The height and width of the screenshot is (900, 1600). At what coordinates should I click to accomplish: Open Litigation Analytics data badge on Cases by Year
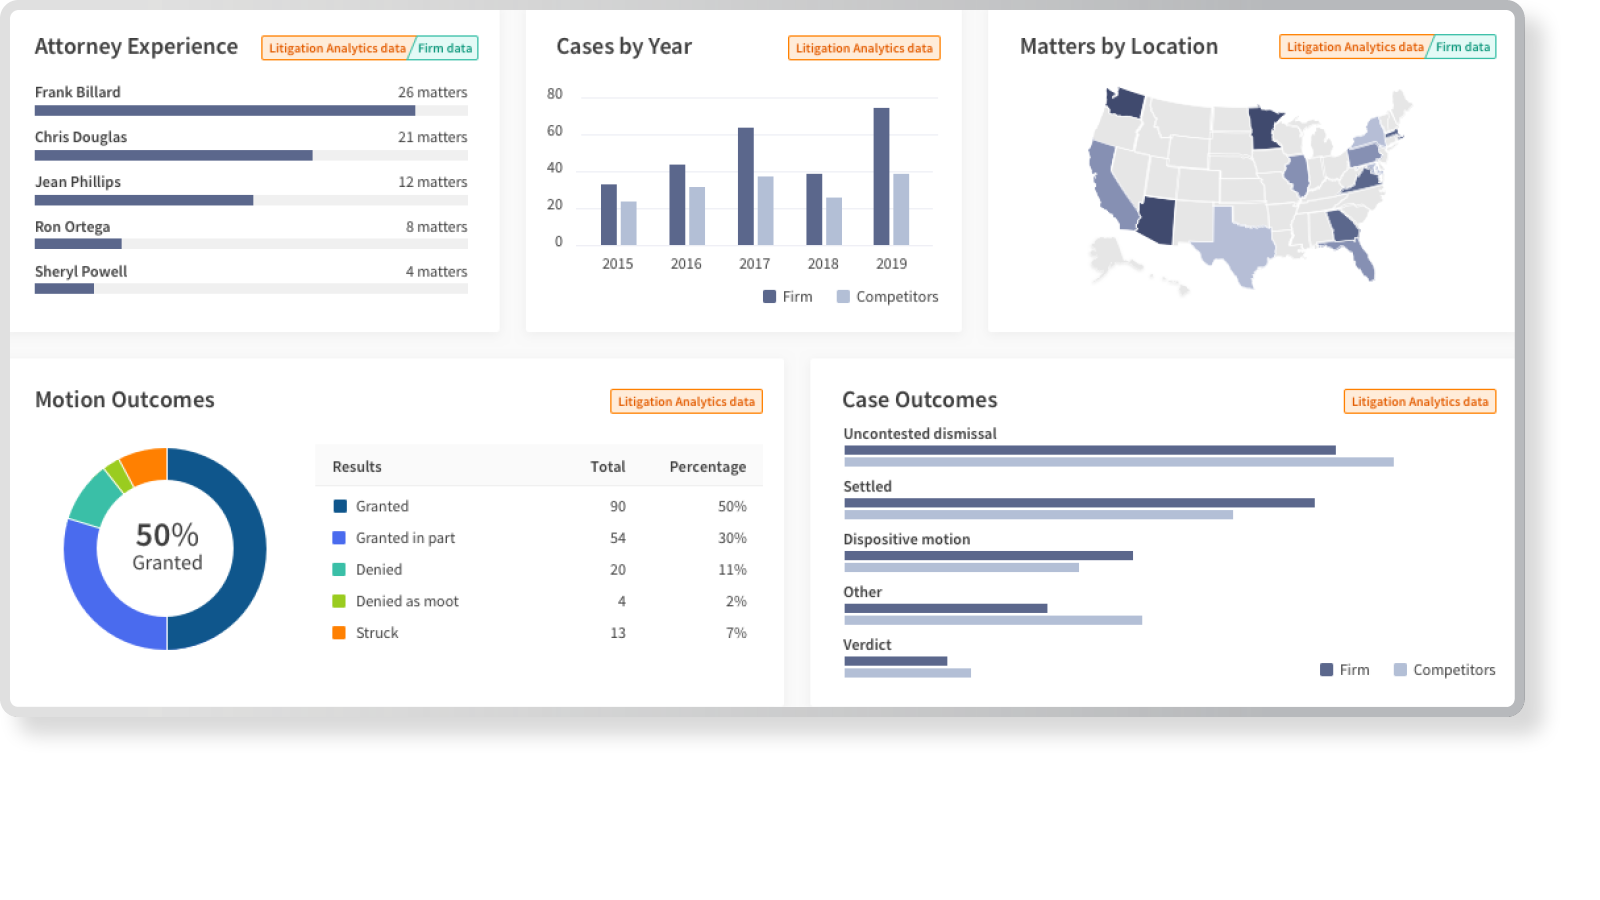[864, 48]
